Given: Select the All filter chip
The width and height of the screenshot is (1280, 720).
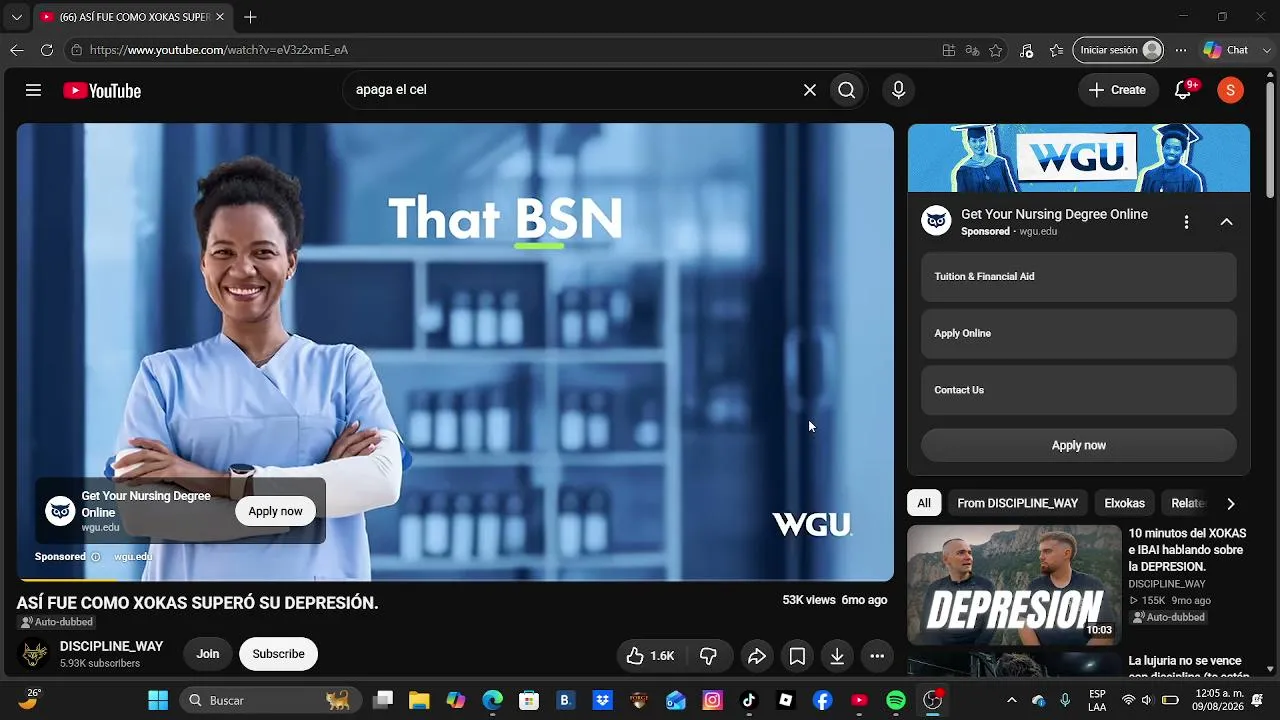Looking at the screenshot, I should 924,503.
